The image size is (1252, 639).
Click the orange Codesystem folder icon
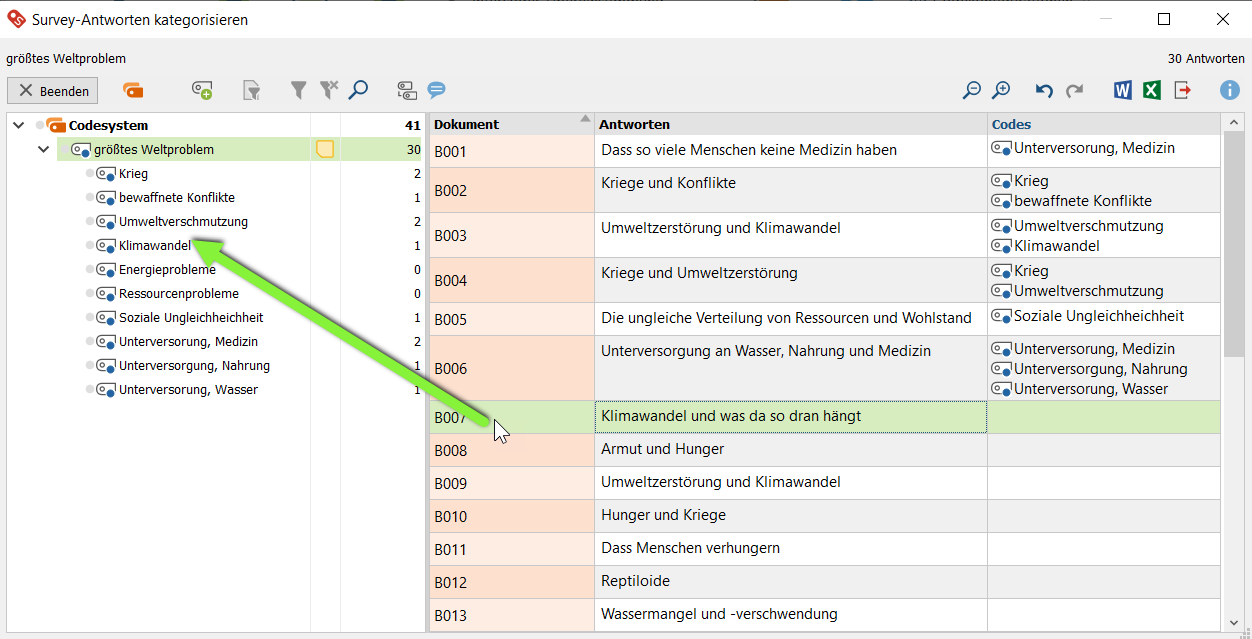coord(56,125)
